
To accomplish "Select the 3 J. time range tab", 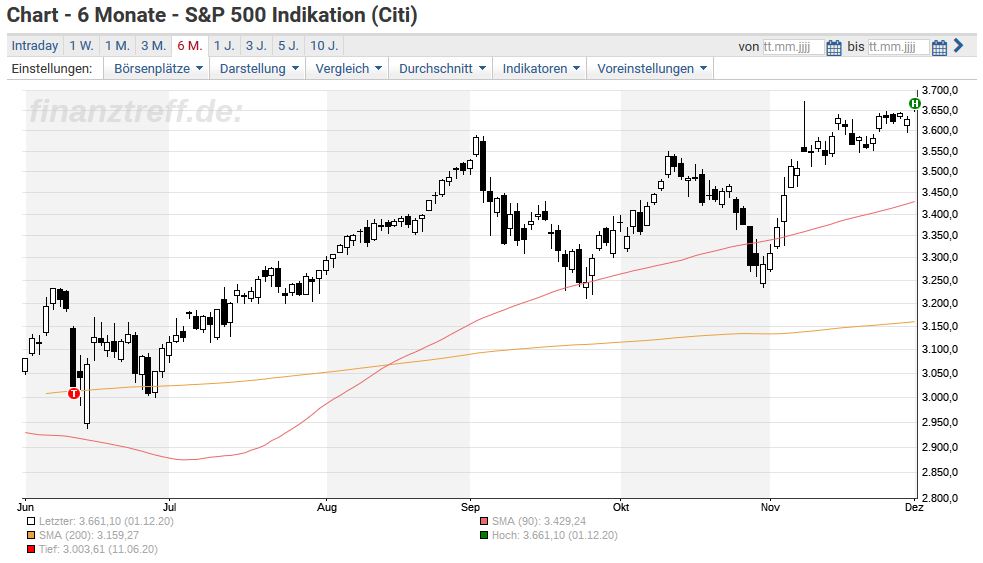I will click(256, 46).
